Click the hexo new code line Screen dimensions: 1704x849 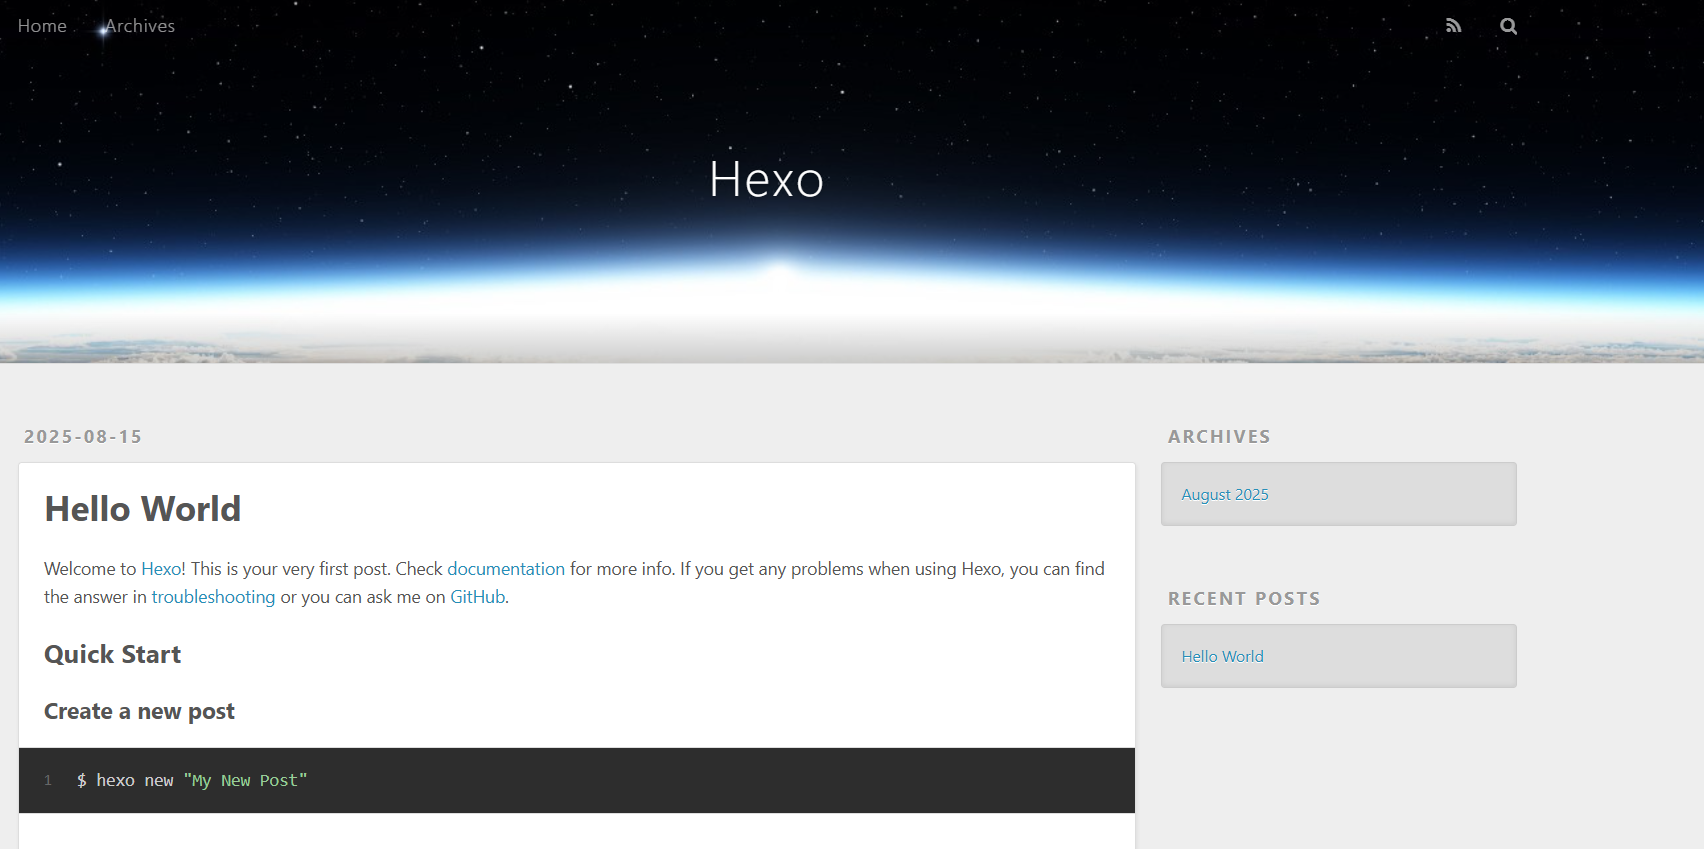pos(192,780)
